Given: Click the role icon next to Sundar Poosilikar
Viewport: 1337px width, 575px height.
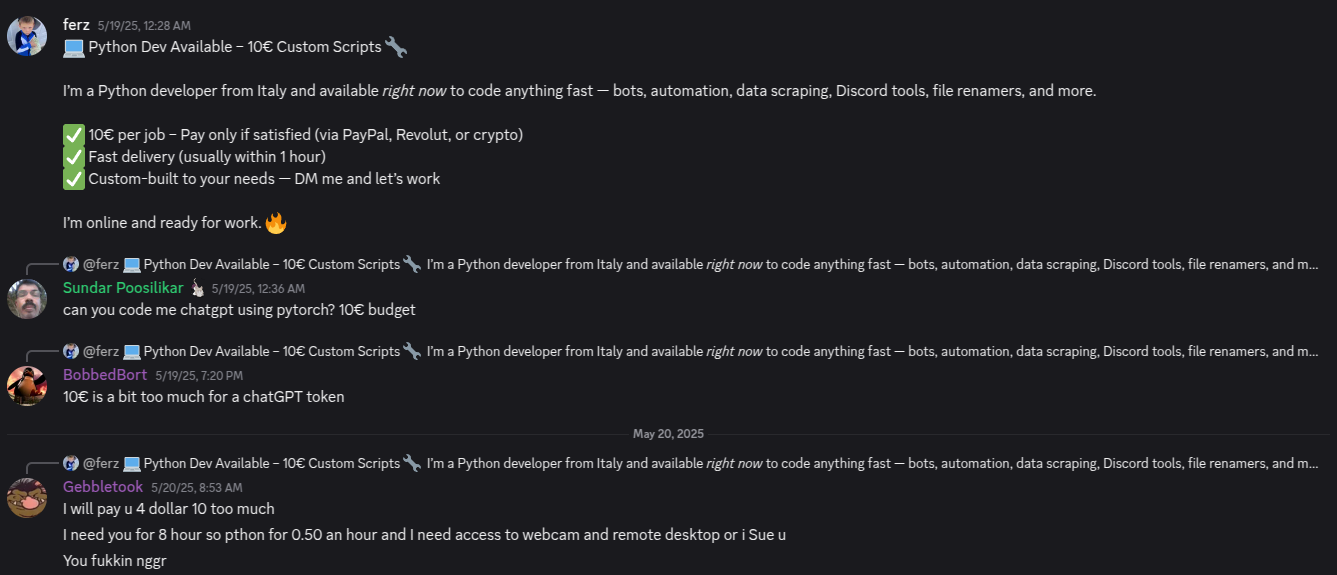Looking at the screenshot, I should pos(197,288).
